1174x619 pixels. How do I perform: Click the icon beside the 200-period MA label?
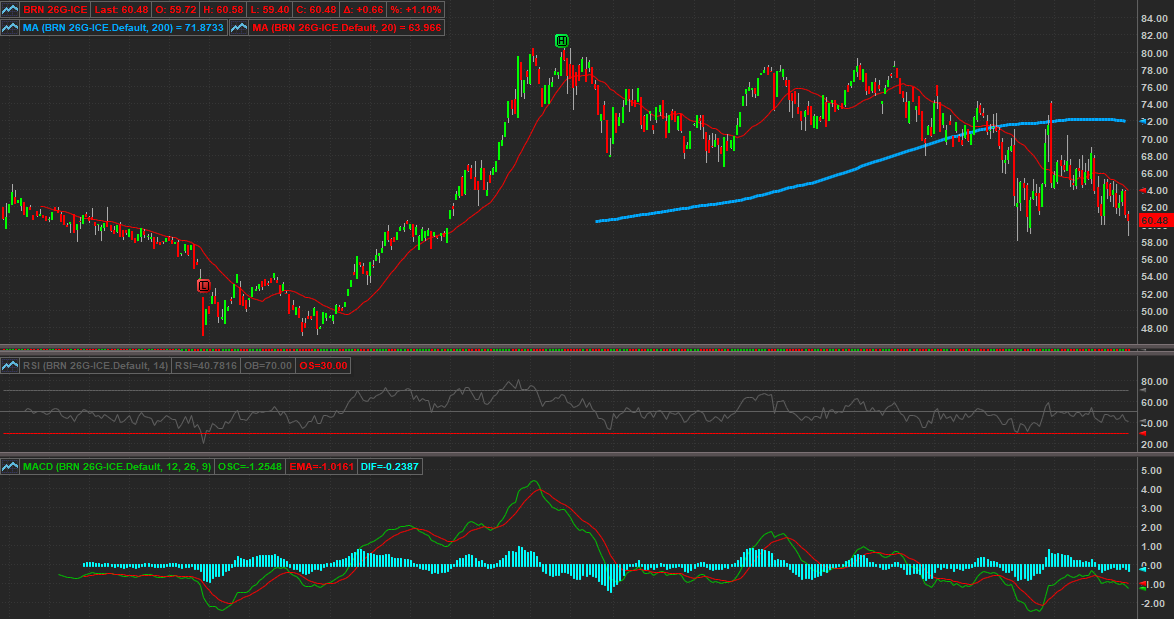(x=10, y=28)
